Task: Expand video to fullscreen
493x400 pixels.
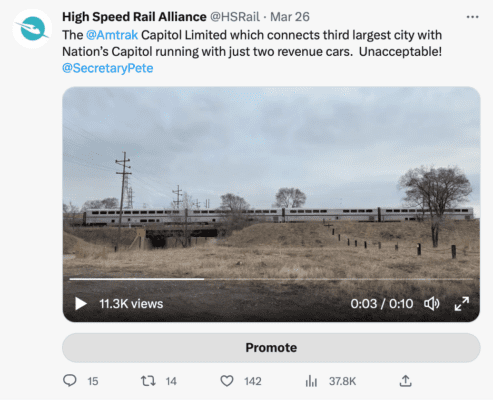Action: pos(462,304)
